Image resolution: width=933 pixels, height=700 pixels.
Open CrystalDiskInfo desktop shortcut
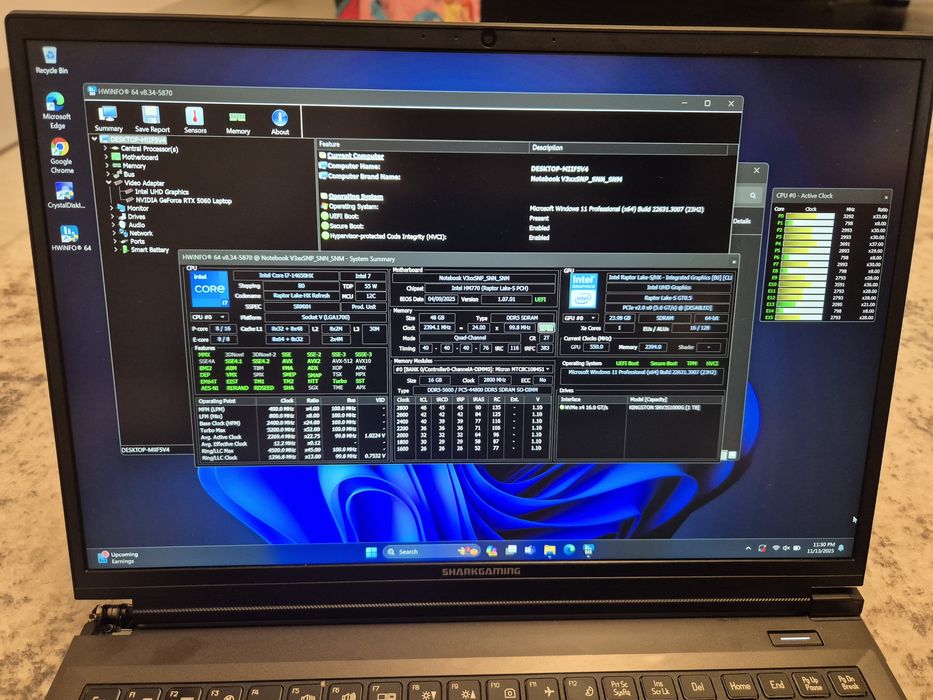click(x=65, y=196)
